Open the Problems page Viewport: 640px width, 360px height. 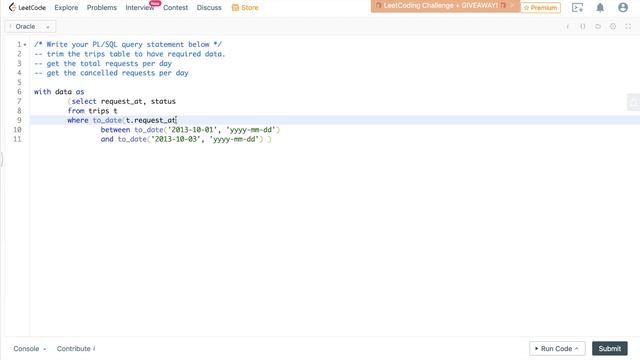102,7
